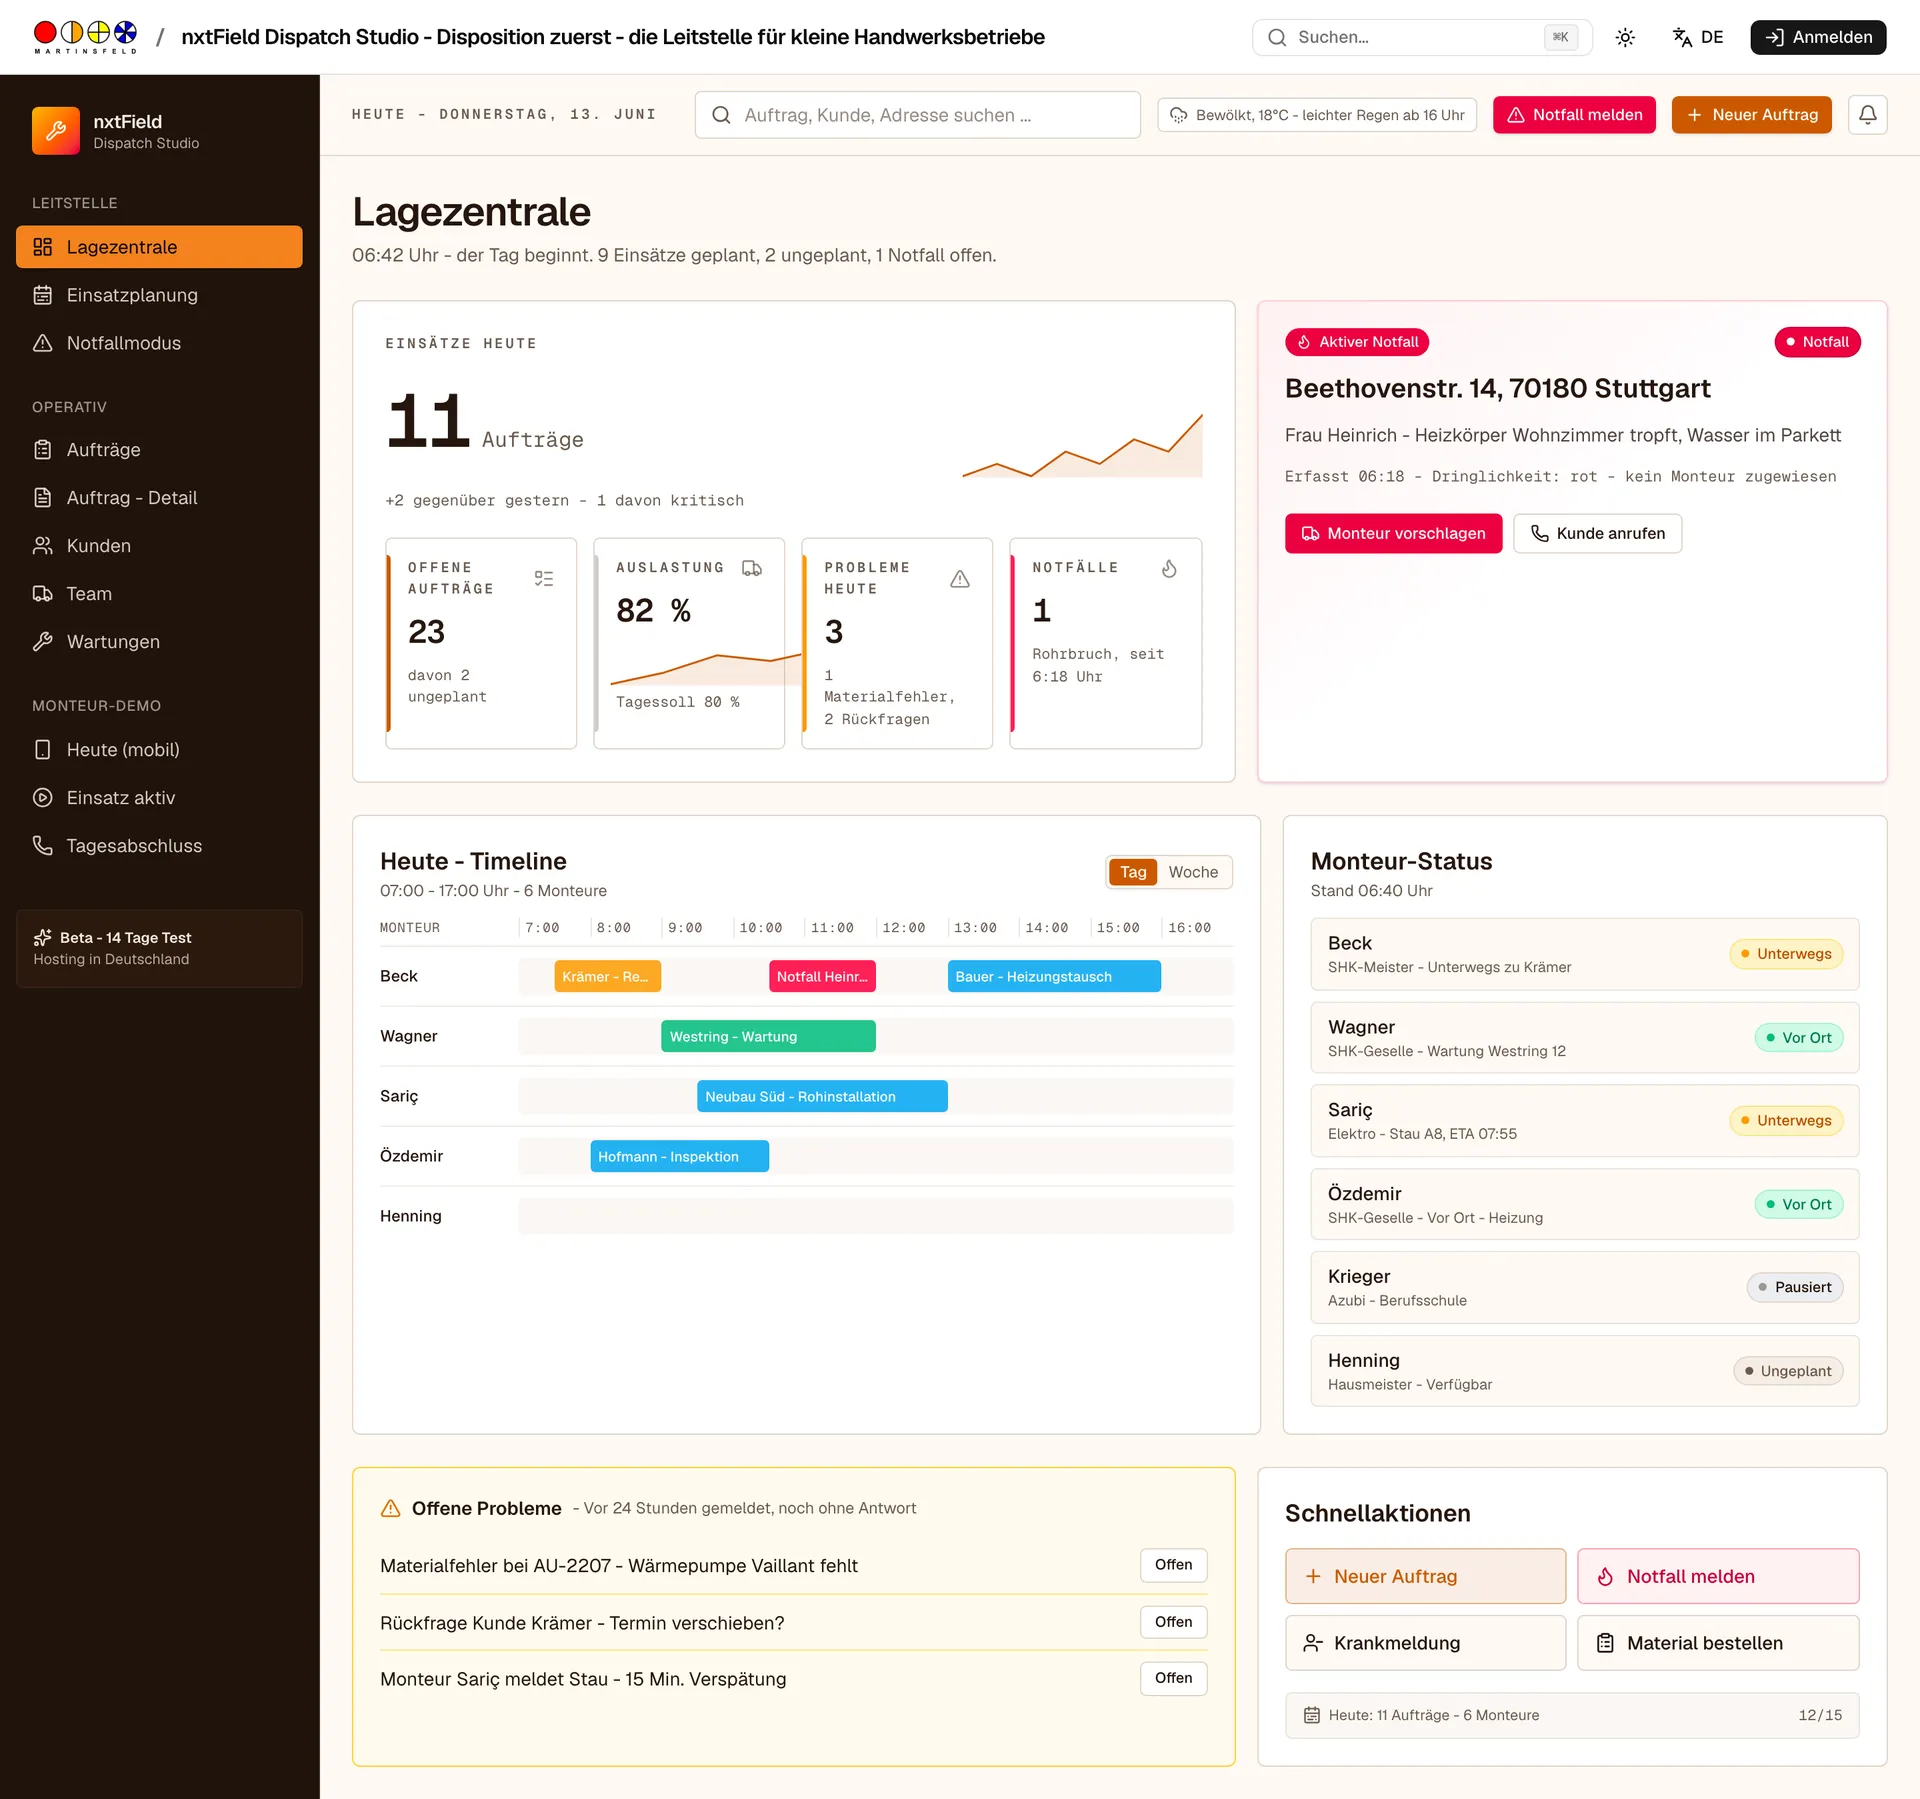This screenshot has height=1799, width=1920.
Task: Click the notification bell icon
Action: (x=1867, y=115)
